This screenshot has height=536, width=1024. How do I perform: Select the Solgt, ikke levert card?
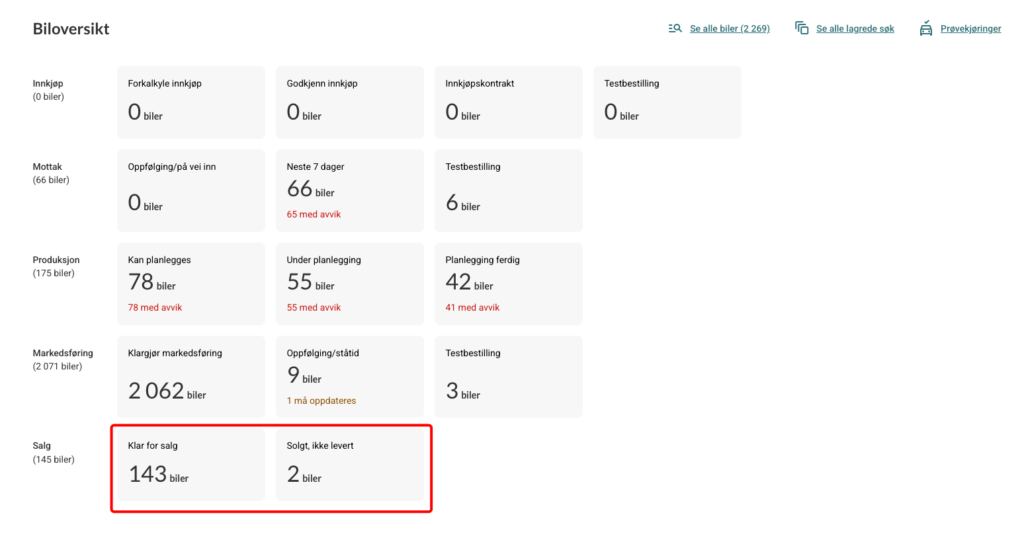(349, 464)
